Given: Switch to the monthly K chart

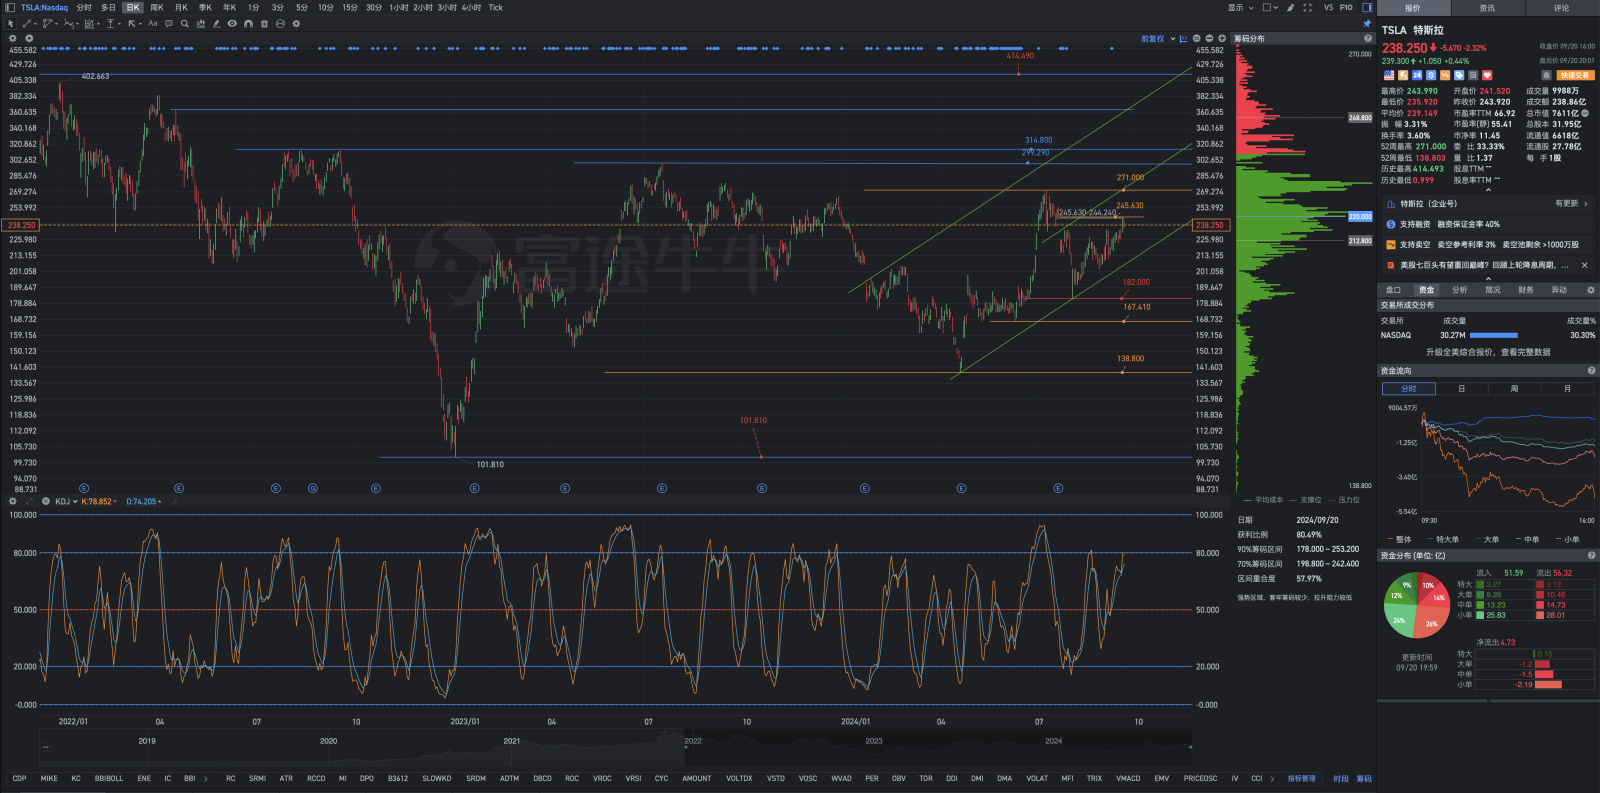Looking at the screenshot, I should coord(181,7).
